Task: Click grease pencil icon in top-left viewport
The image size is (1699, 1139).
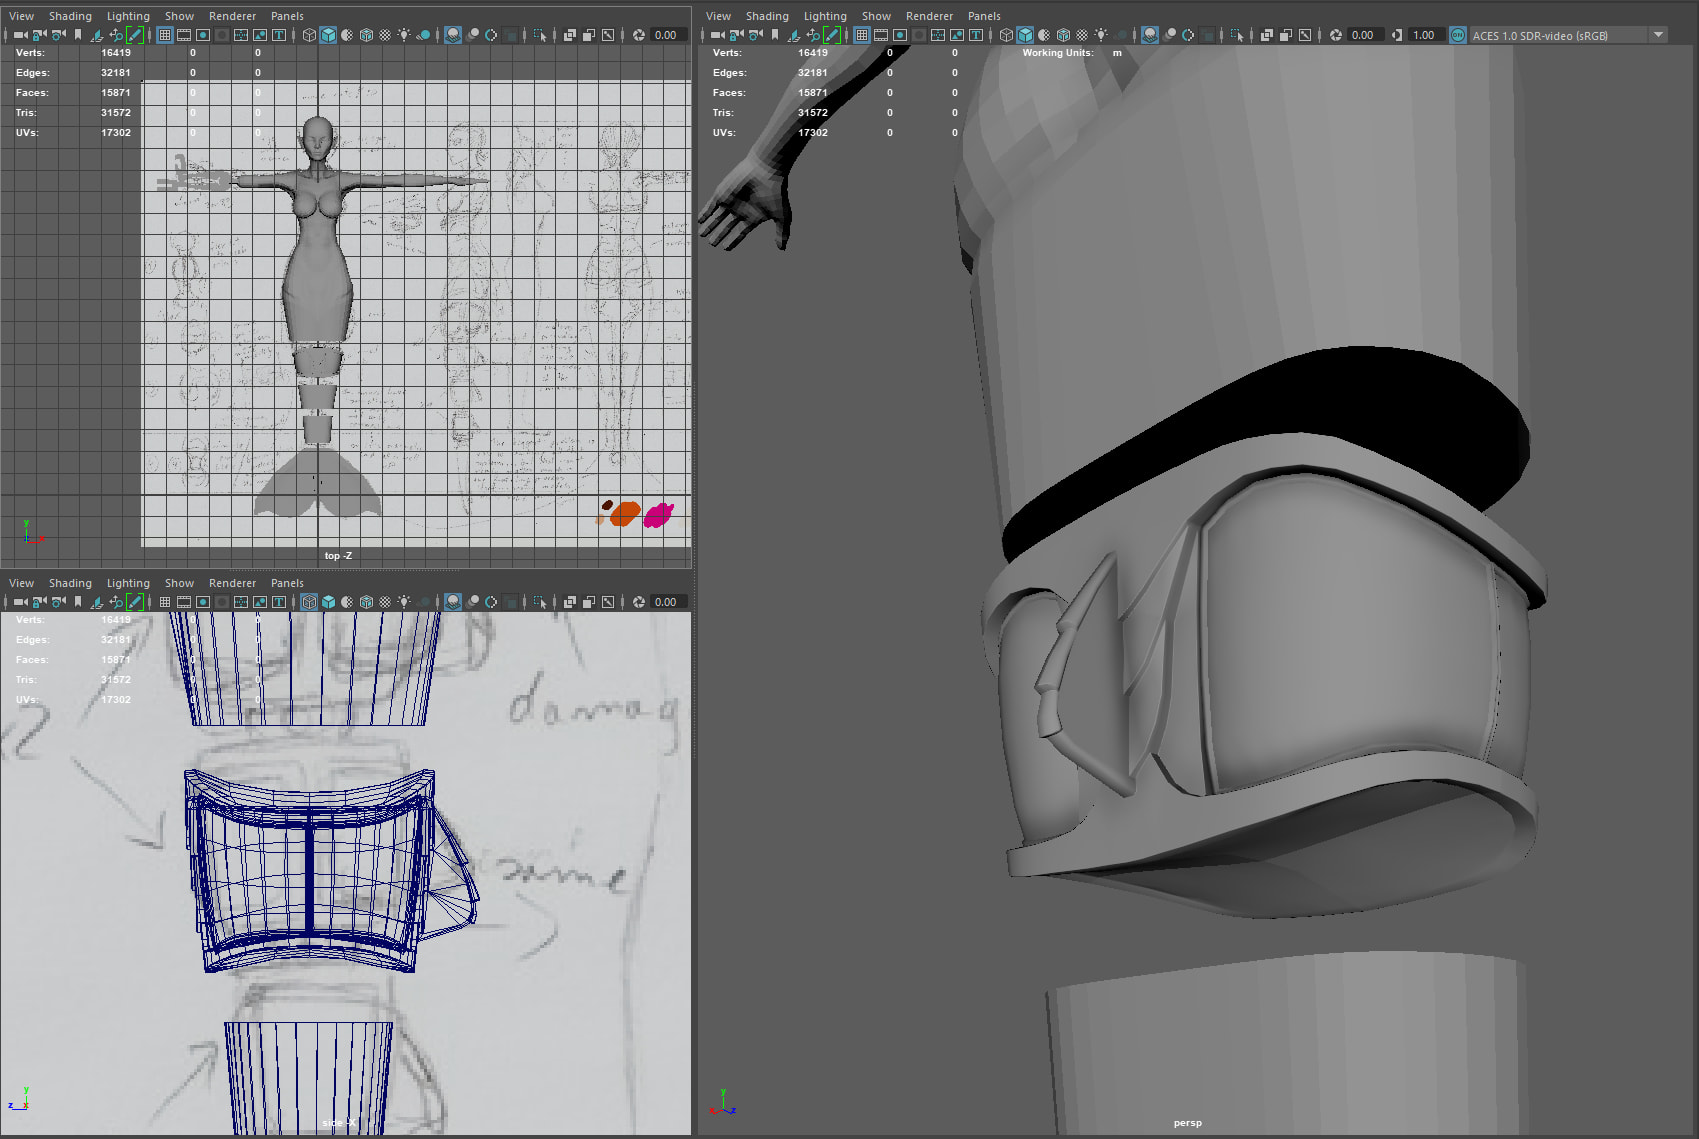Action: 135,35
